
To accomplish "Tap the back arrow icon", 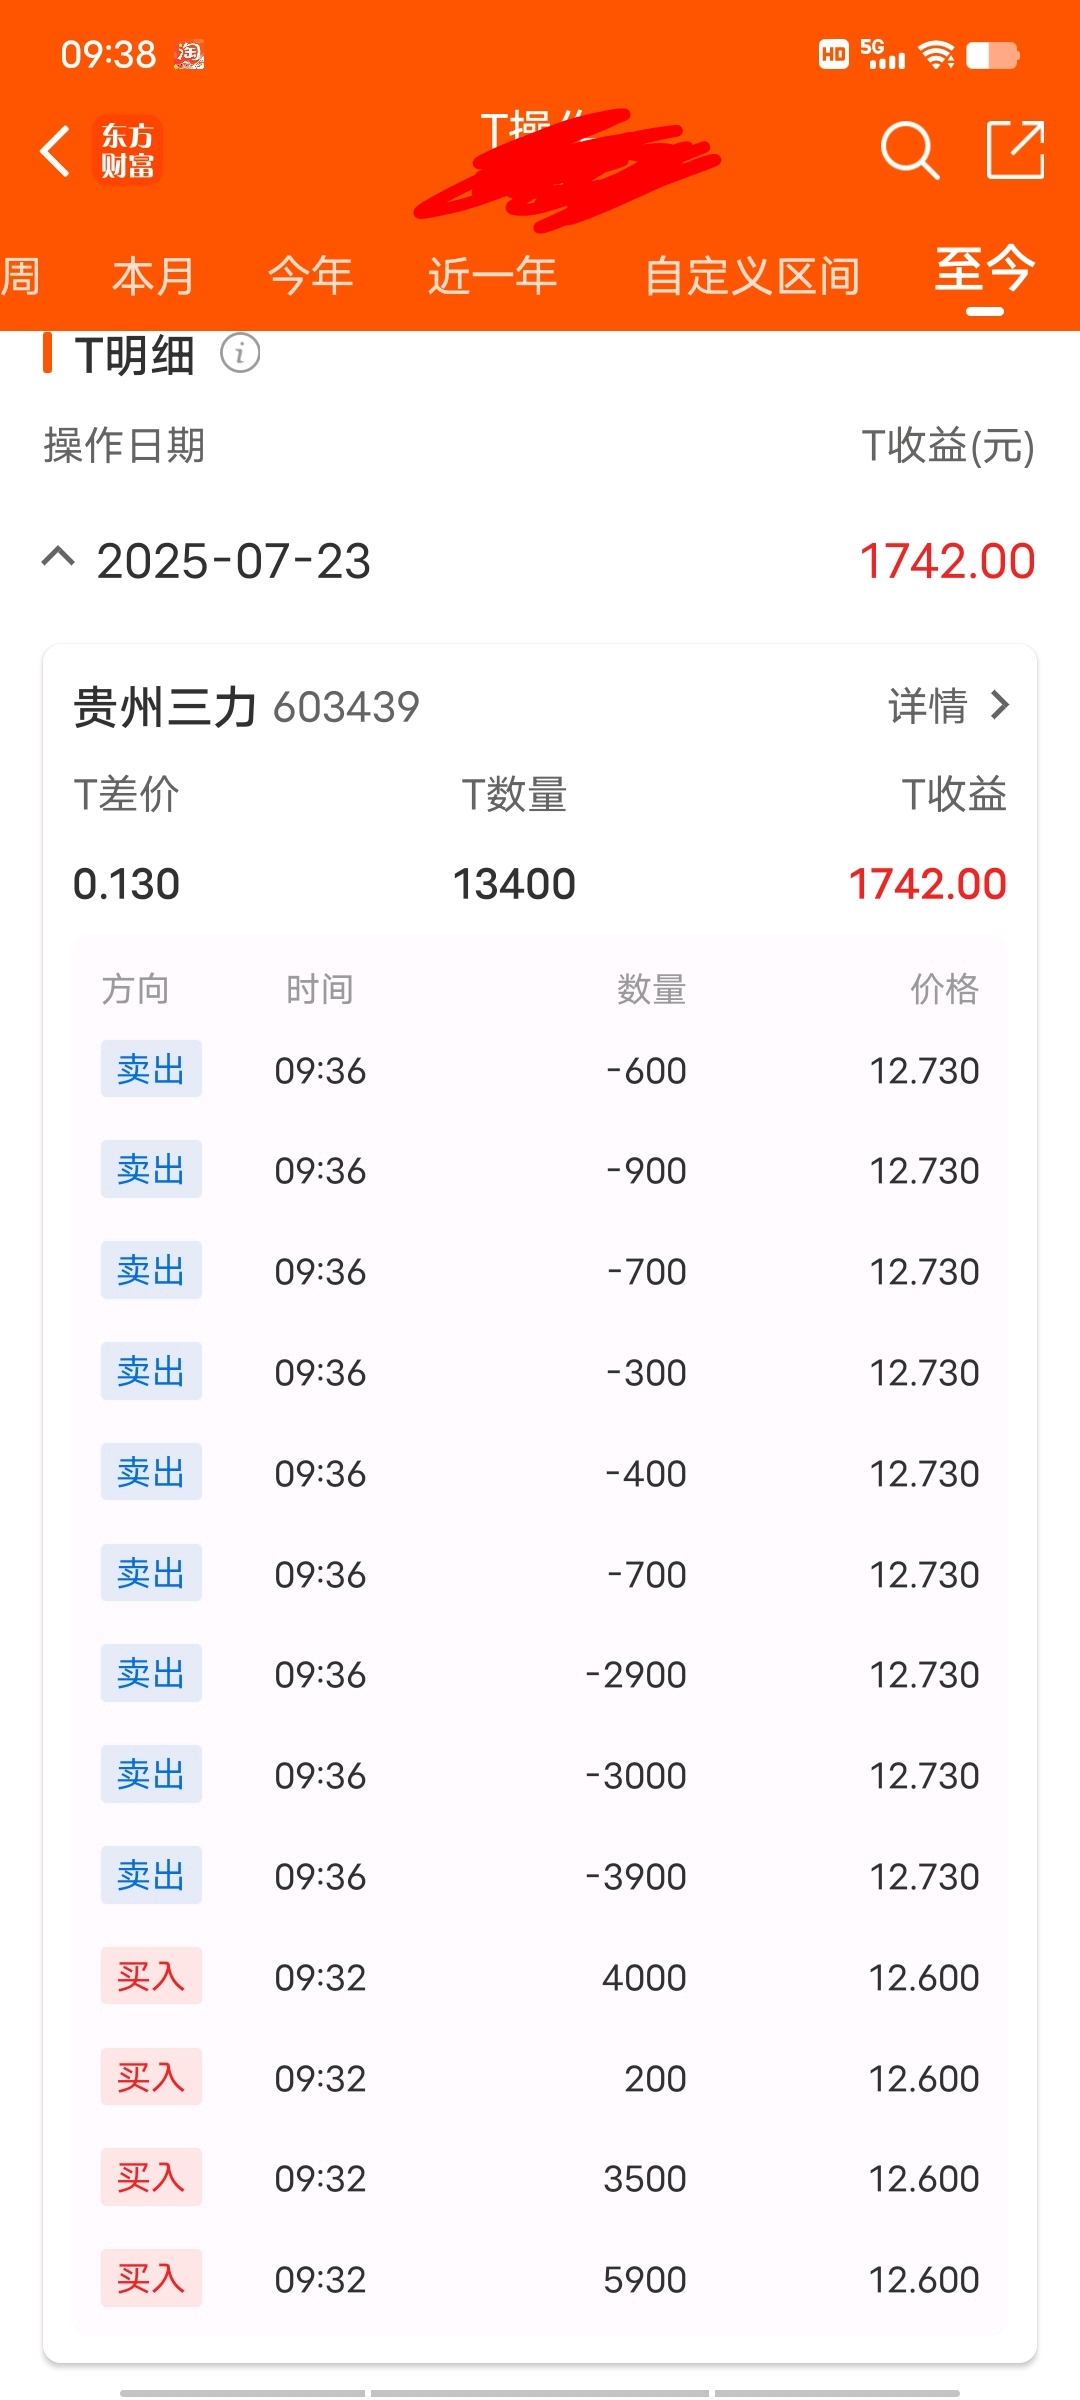I will point(56,151).
